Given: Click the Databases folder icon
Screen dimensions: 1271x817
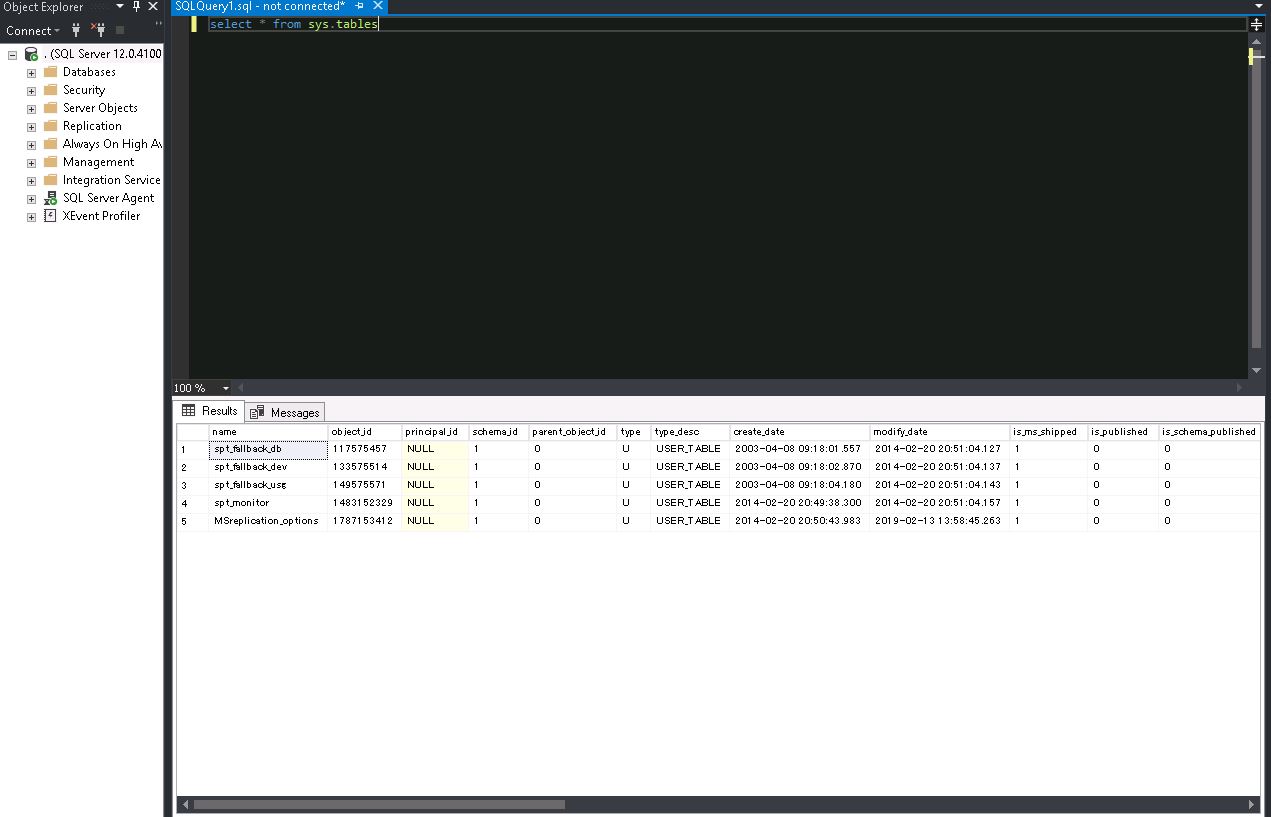Looking at the screenshot, I should pyautogui.click(x=52, y=71).
